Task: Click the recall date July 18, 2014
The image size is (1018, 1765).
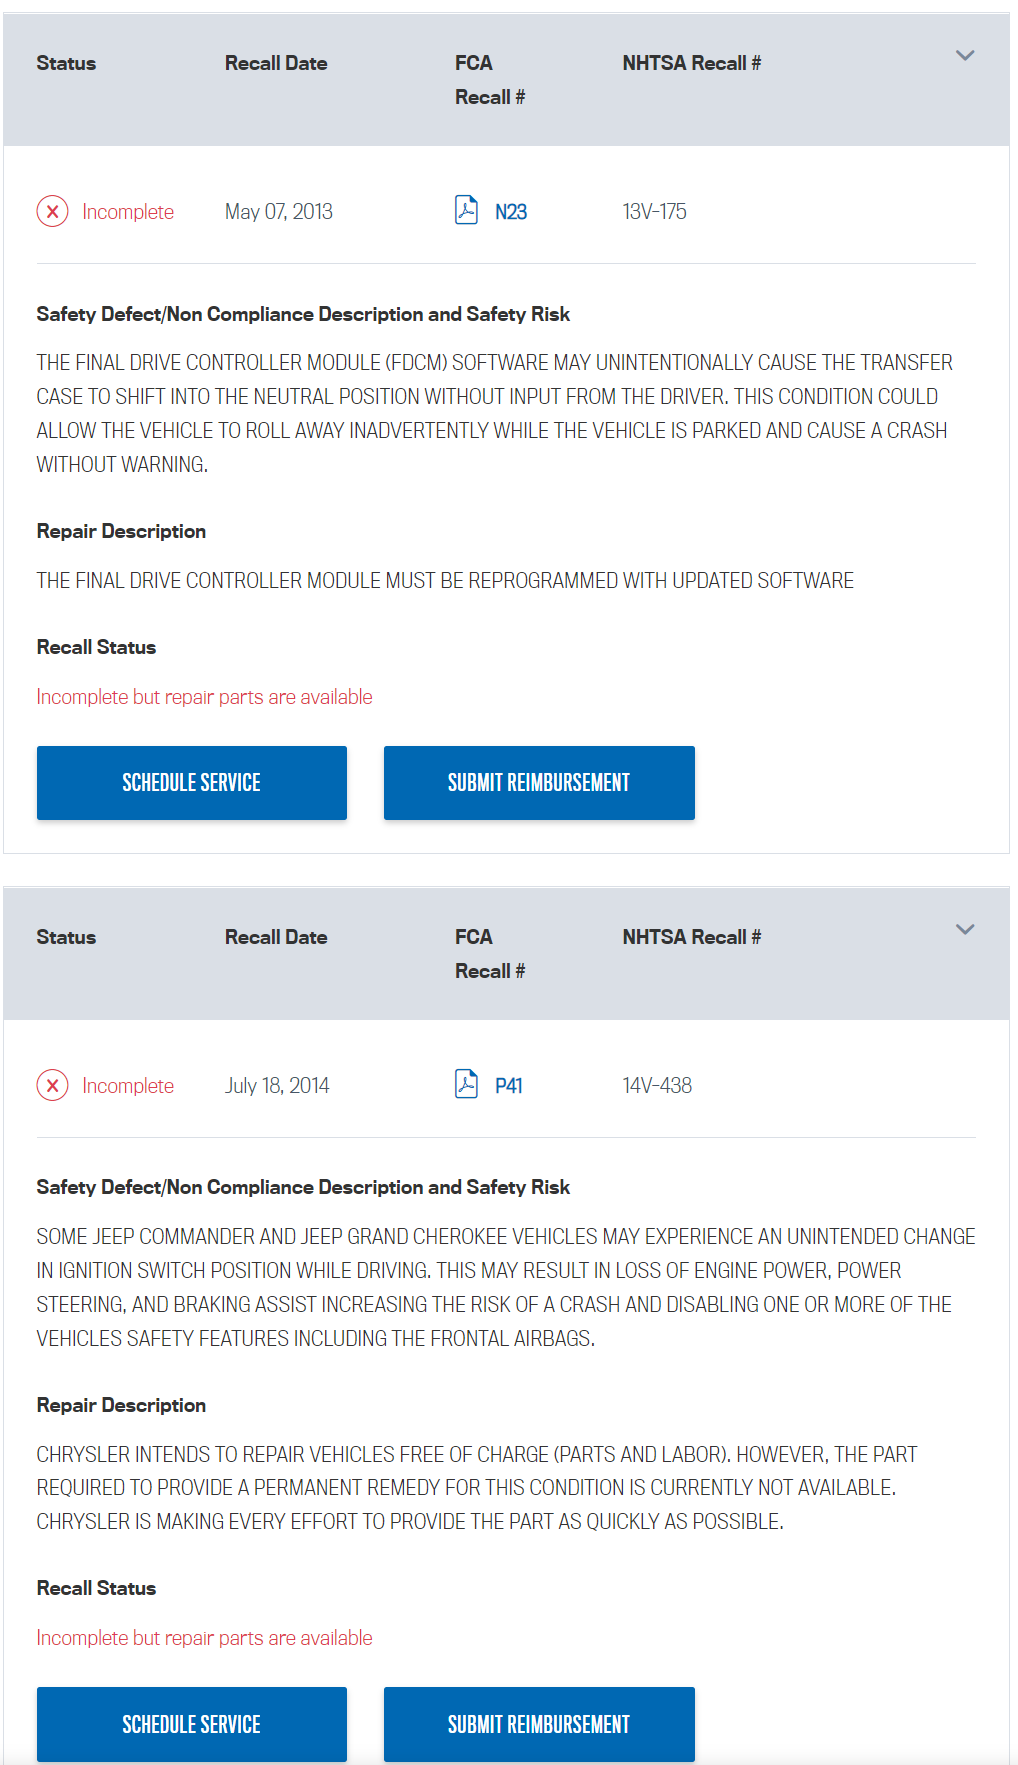Action: (x=277, y=1086)
